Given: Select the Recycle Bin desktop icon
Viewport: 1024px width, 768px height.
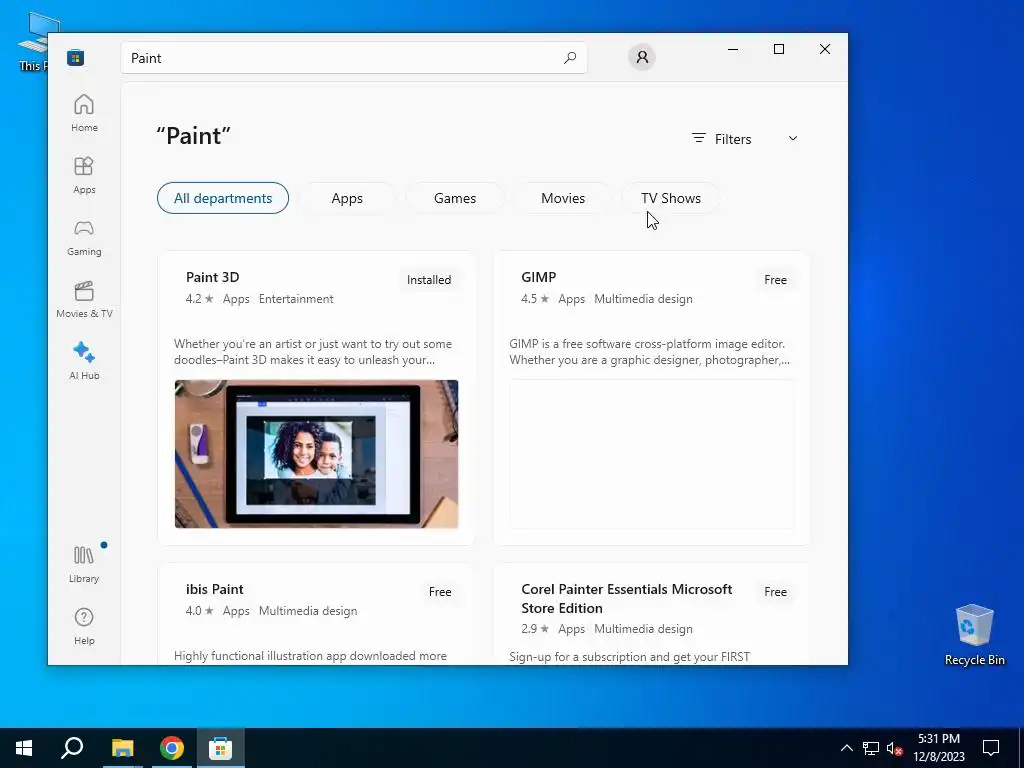Looking at the screenshot, I should click(974, 635).
